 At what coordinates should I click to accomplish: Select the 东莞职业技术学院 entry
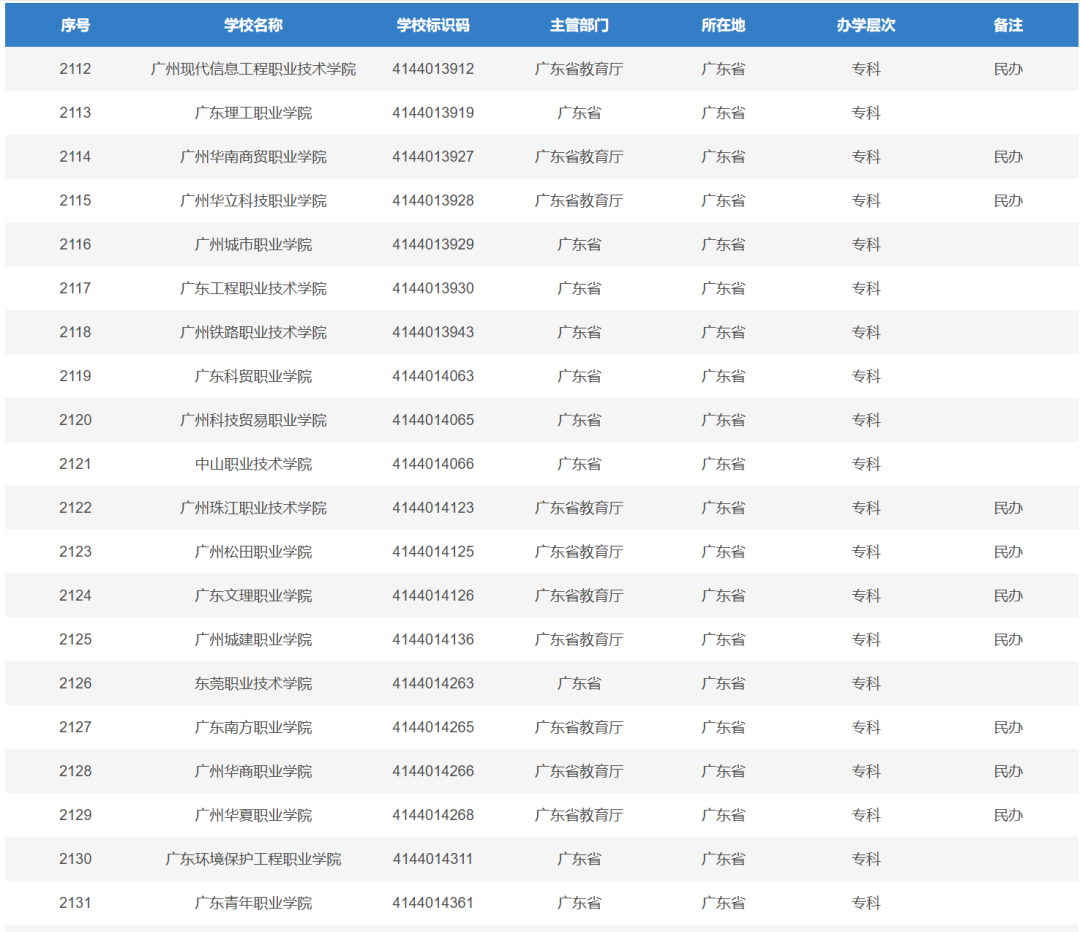point(253,684)
